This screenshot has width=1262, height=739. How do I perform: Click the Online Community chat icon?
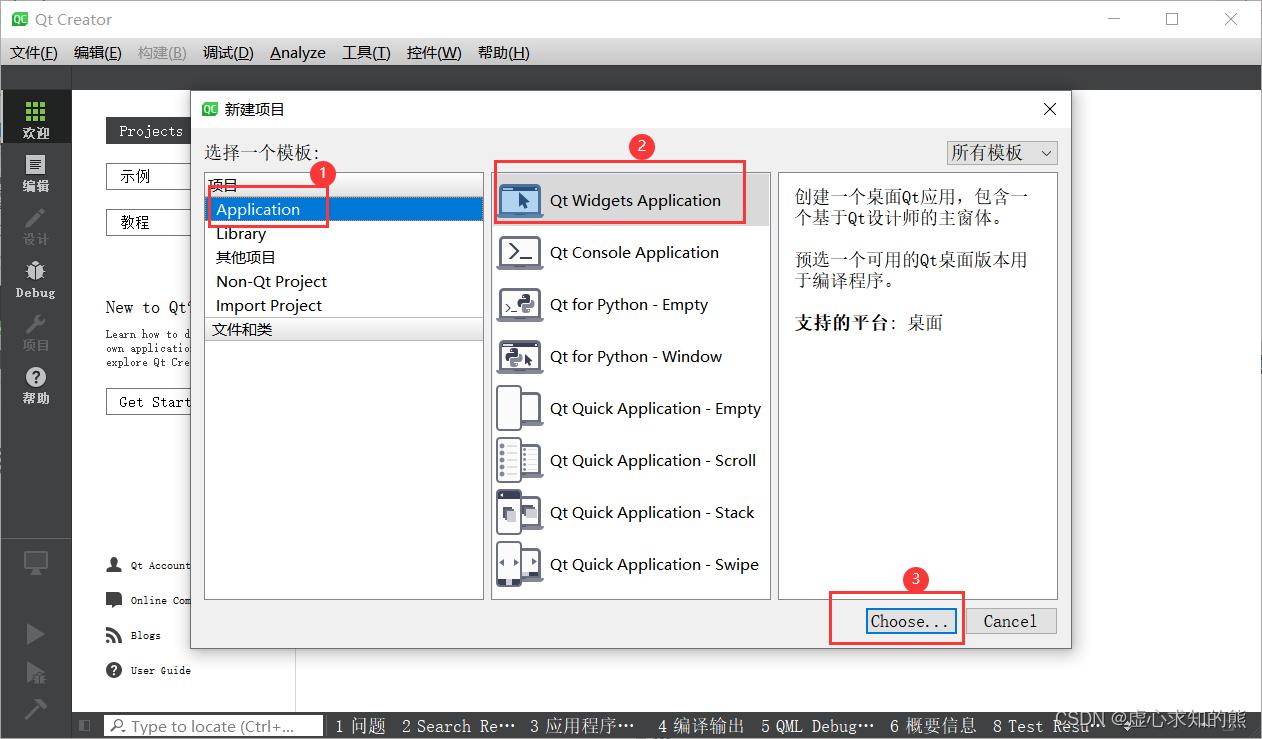(114, 600)
